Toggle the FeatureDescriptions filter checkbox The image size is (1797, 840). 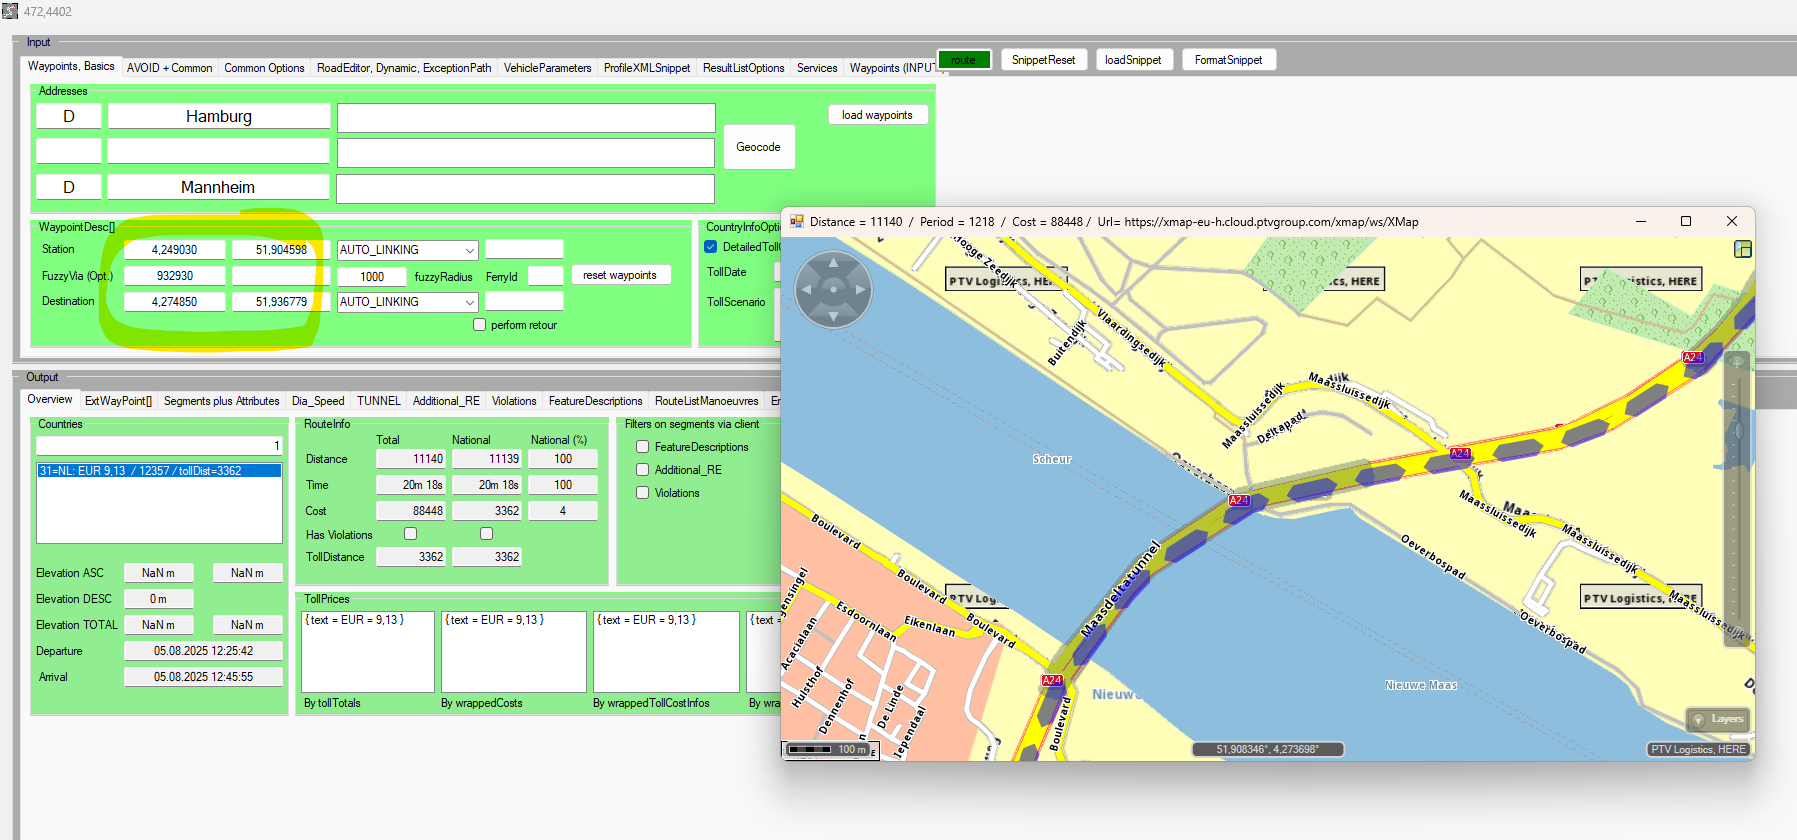(643, 447)
